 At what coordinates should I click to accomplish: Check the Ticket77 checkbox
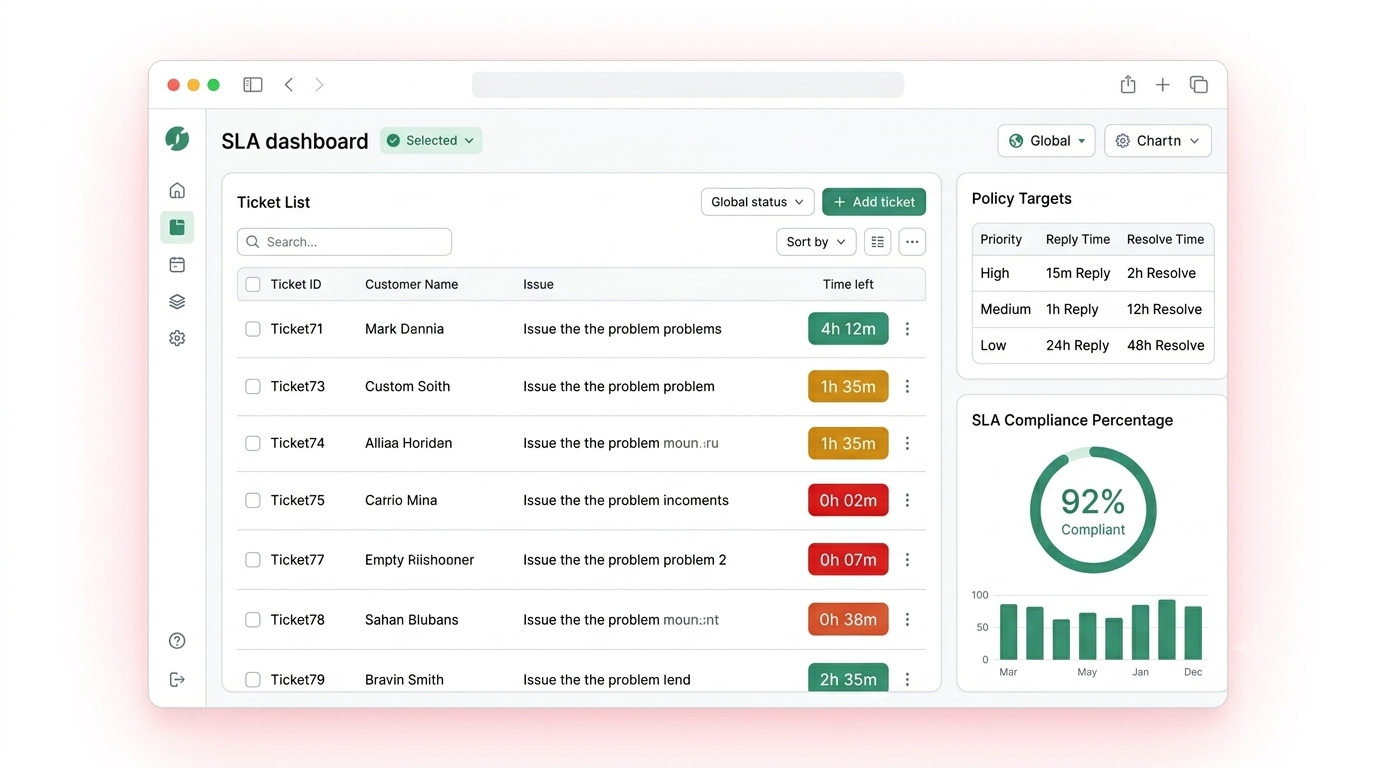(253, 560)
